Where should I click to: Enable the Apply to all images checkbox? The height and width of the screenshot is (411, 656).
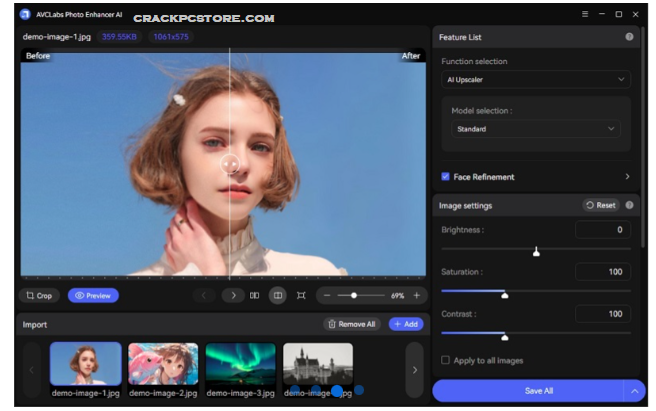tap(446, 360)
